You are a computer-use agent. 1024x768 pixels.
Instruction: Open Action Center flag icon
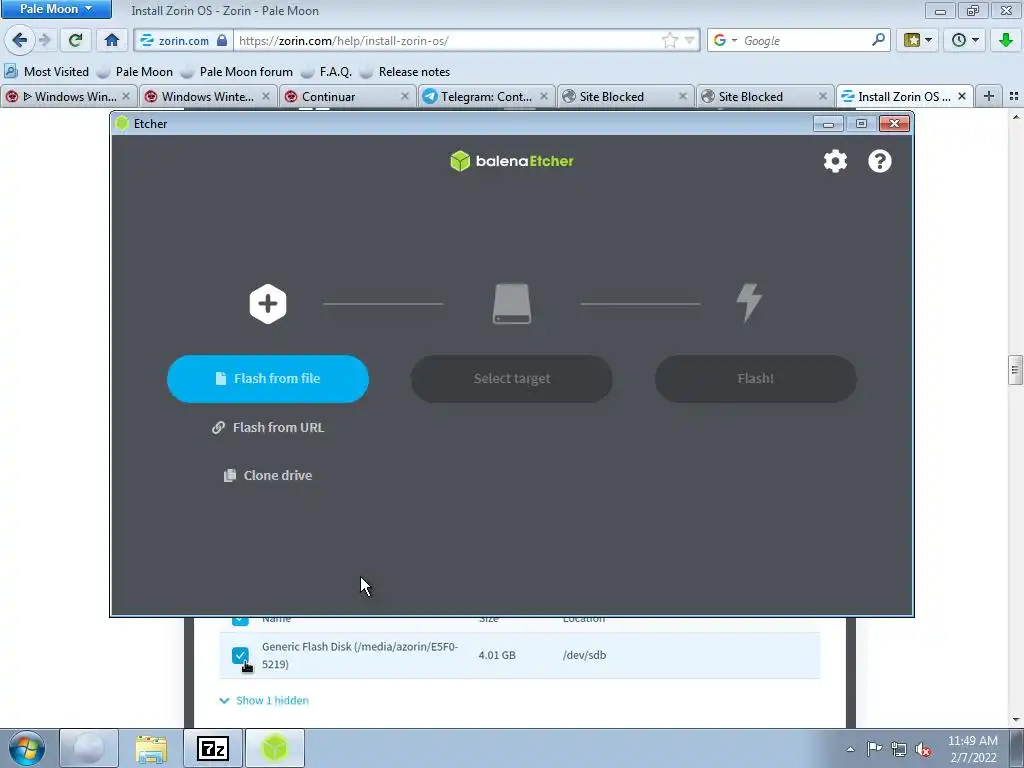[x=874, y=749]
